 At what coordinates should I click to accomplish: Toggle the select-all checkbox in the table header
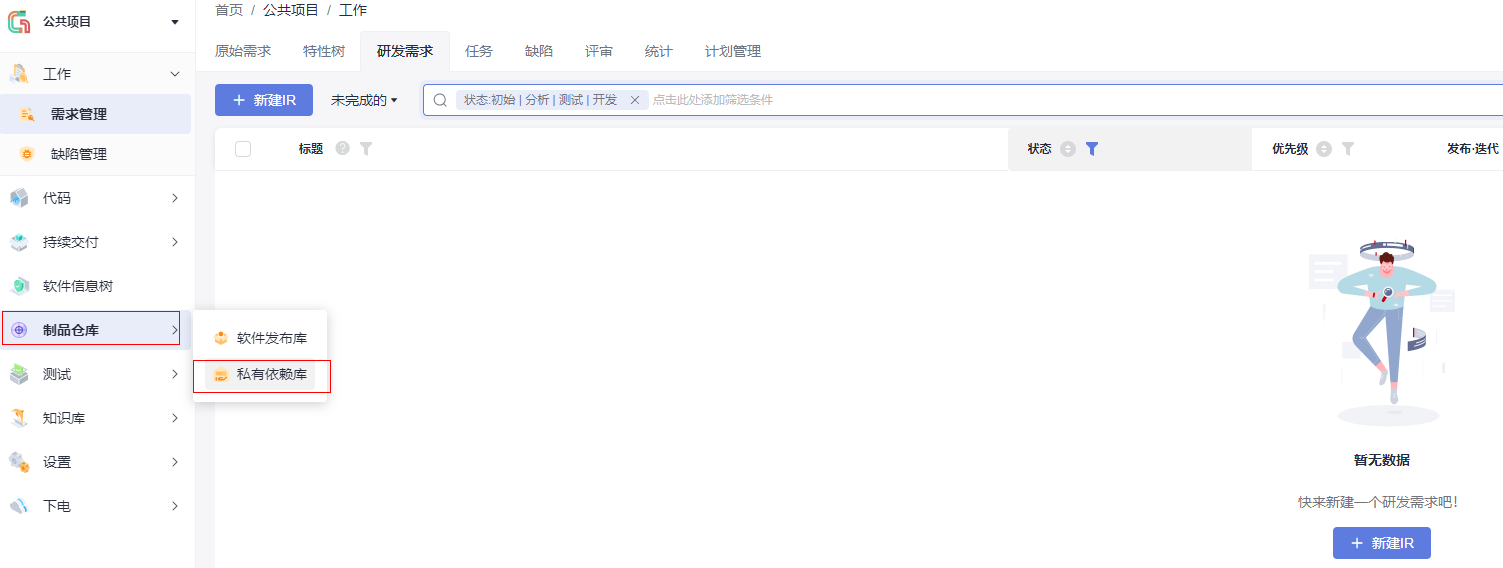click(243, 149)
